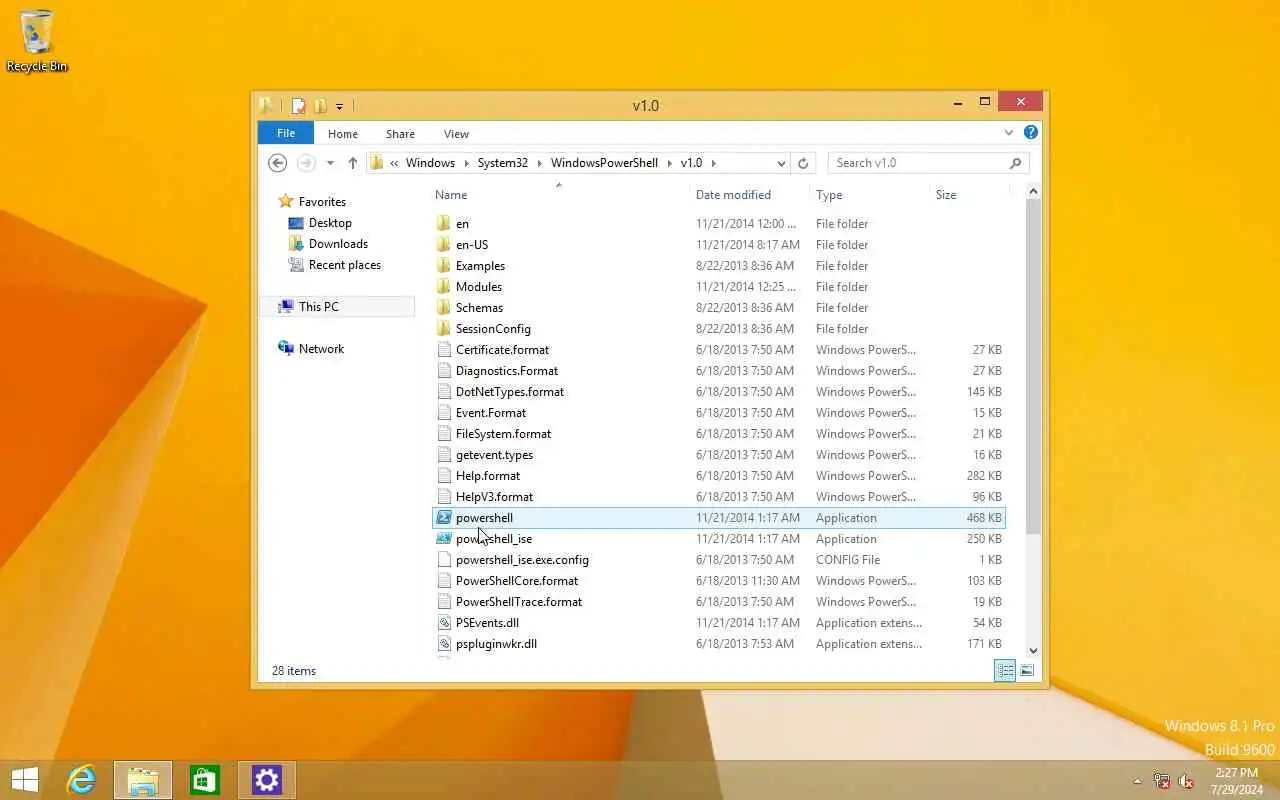1280x800 pixels.
Task: Select PowerShellCore.format file name
Action: (516, 581)
